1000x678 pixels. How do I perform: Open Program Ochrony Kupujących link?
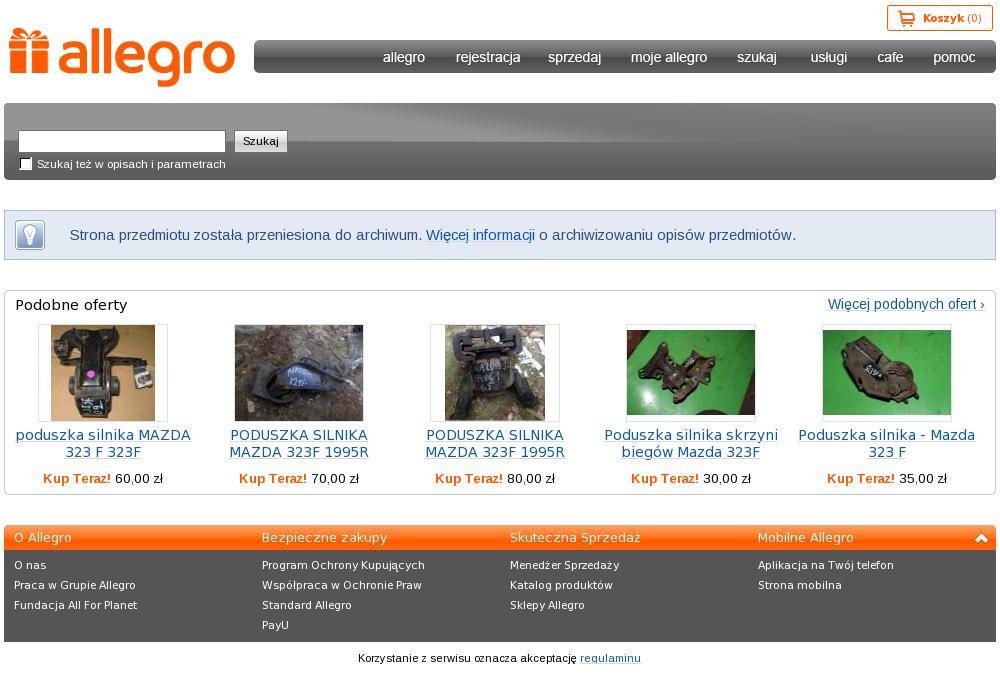(x=343, y=565)
